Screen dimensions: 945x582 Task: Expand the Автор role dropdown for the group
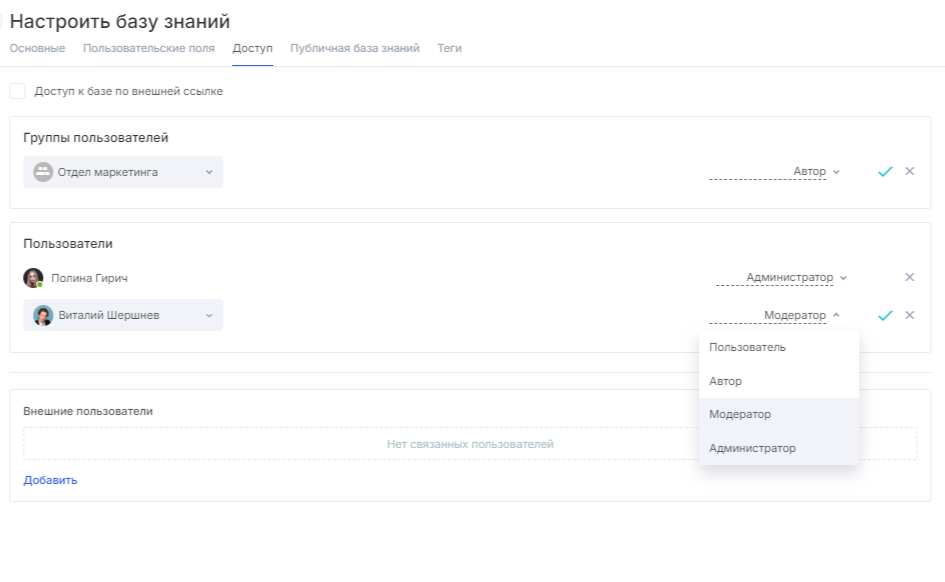coord(816,172)
